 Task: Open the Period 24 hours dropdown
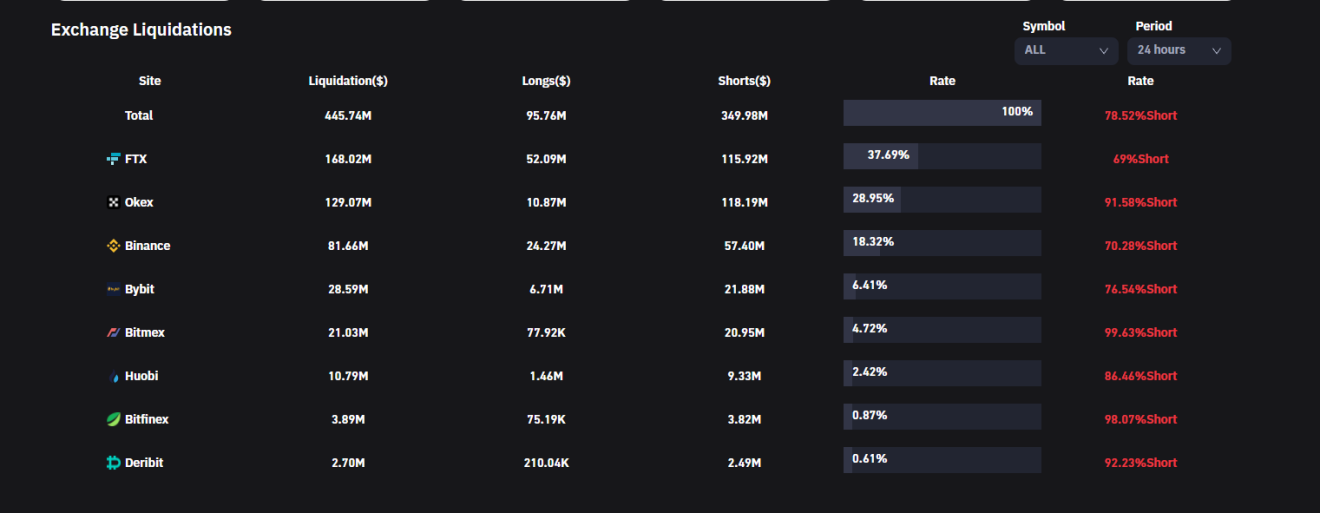coord(1179,50)
